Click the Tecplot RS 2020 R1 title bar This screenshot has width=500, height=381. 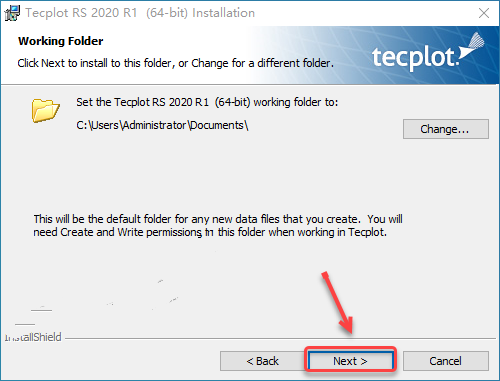140,13
